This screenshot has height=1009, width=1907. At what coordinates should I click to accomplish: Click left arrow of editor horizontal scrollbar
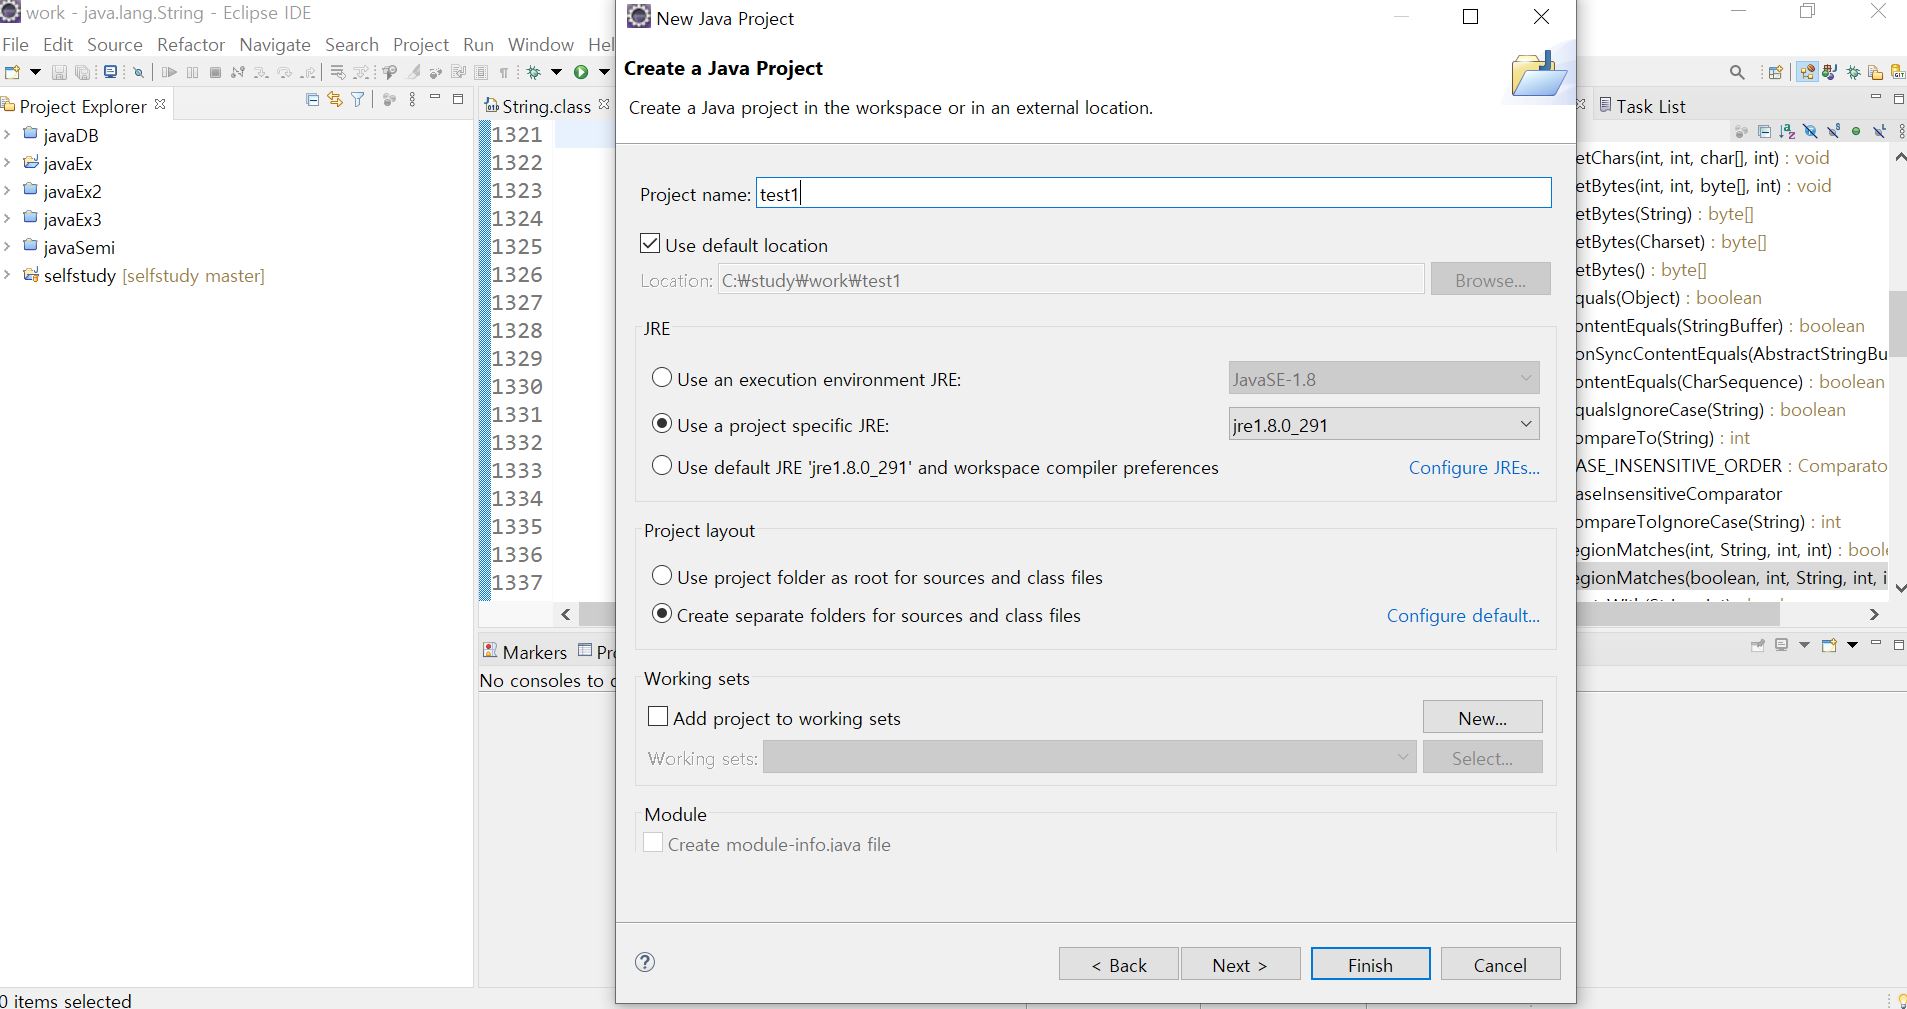click(x=566, y=614)
